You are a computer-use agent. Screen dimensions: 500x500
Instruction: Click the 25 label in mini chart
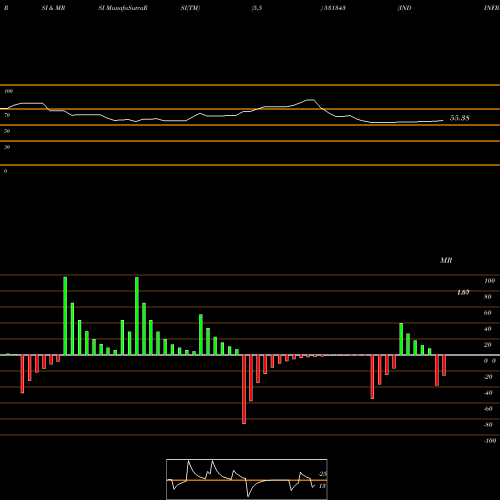point(322,474)
